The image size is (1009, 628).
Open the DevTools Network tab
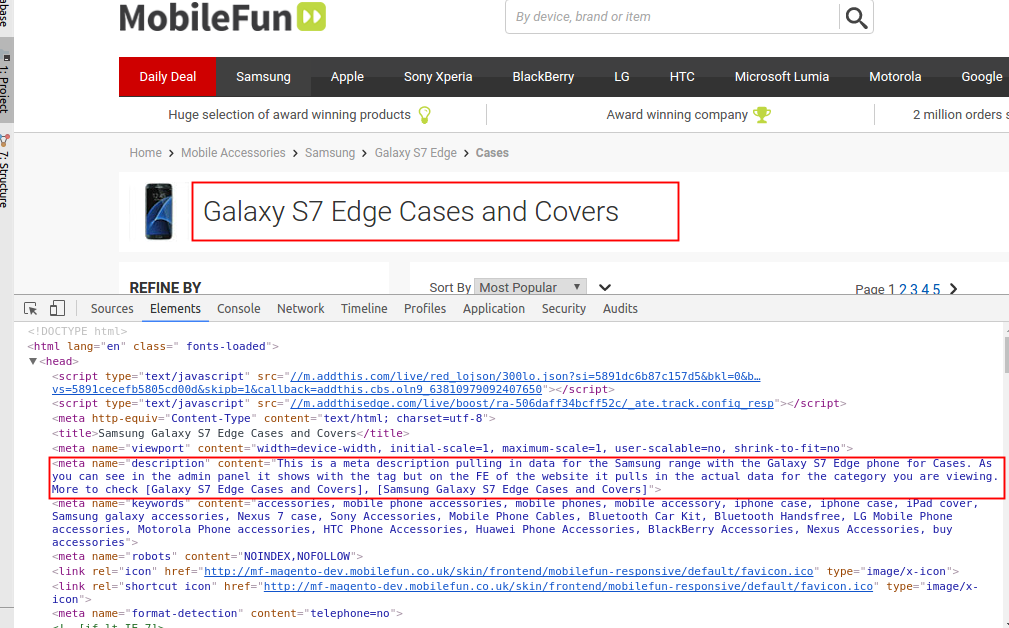[301, 309]
